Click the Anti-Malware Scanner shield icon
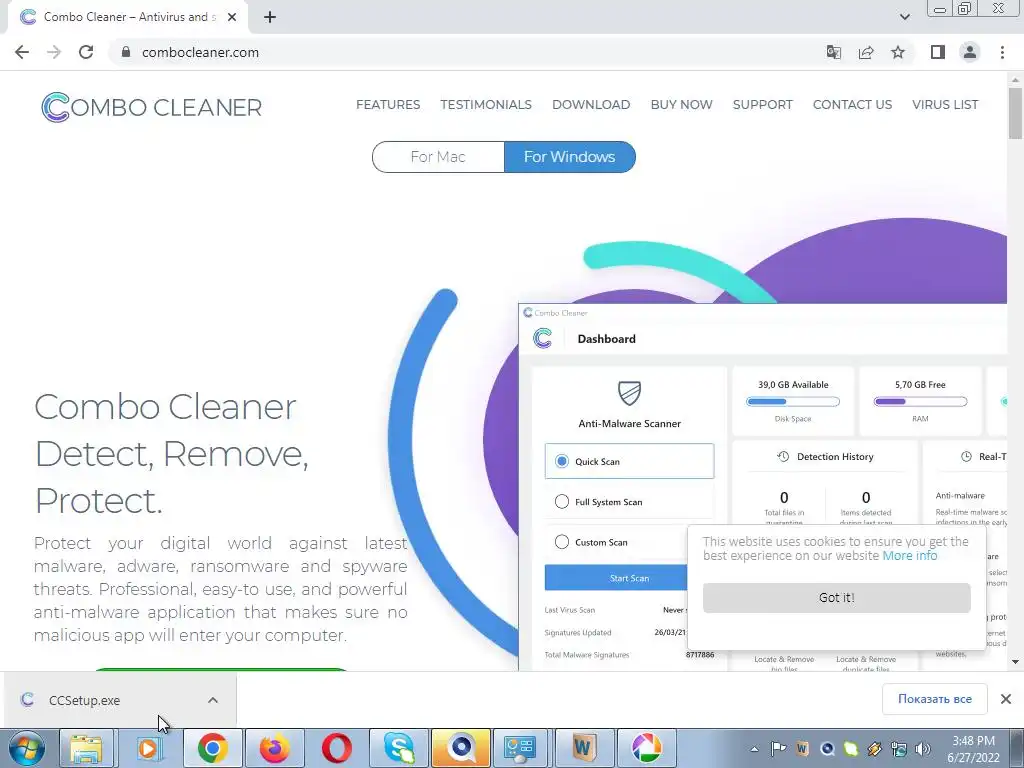 [x=630, y=393]
